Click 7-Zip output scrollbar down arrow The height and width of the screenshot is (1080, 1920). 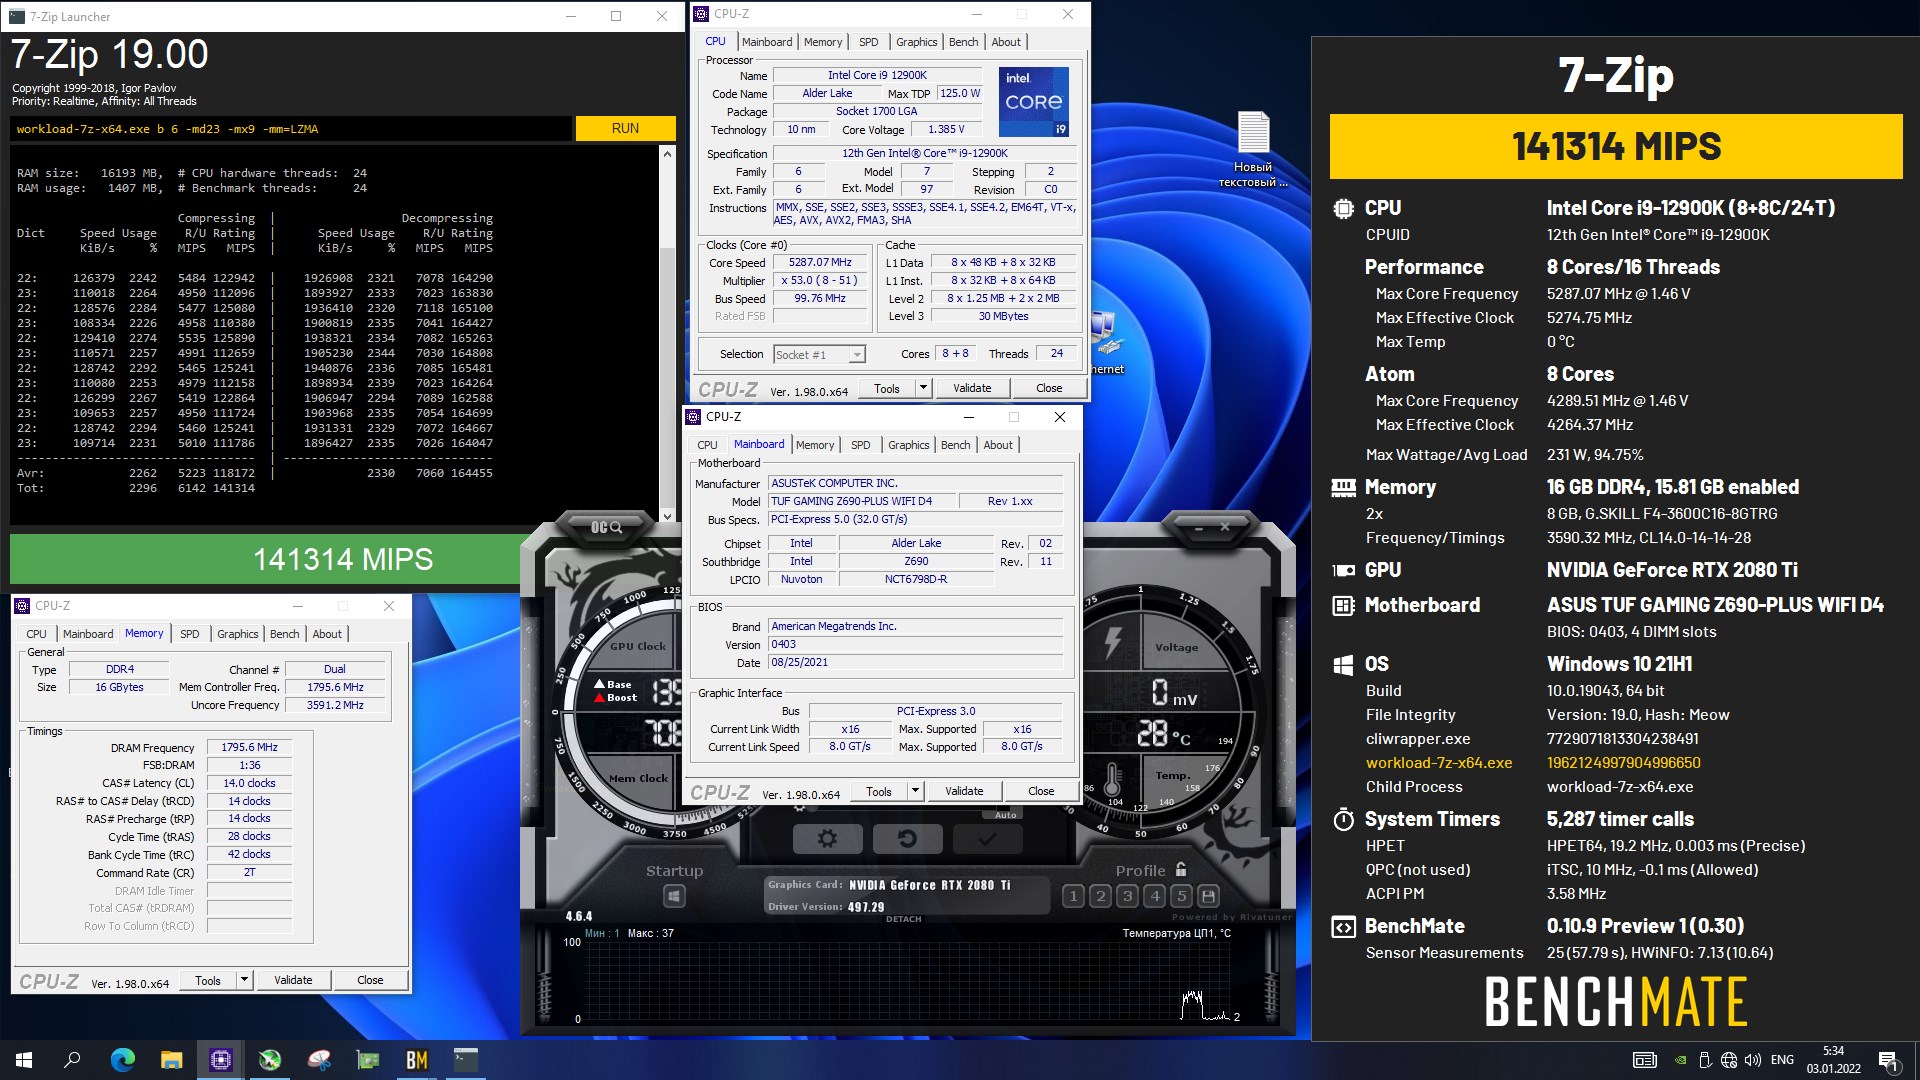pyautogui.click(x=667, y=516)
